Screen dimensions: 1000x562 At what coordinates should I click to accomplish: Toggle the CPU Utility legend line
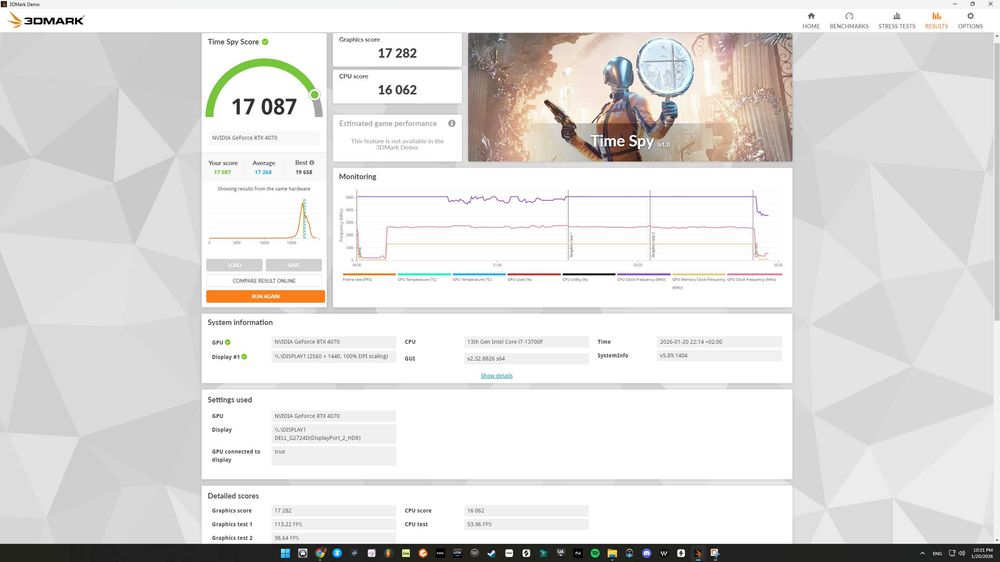[x=589, y=277]
